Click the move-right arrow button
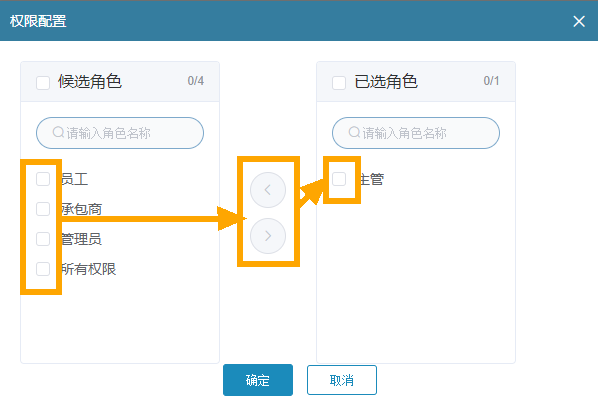 (x=268, y=236)
